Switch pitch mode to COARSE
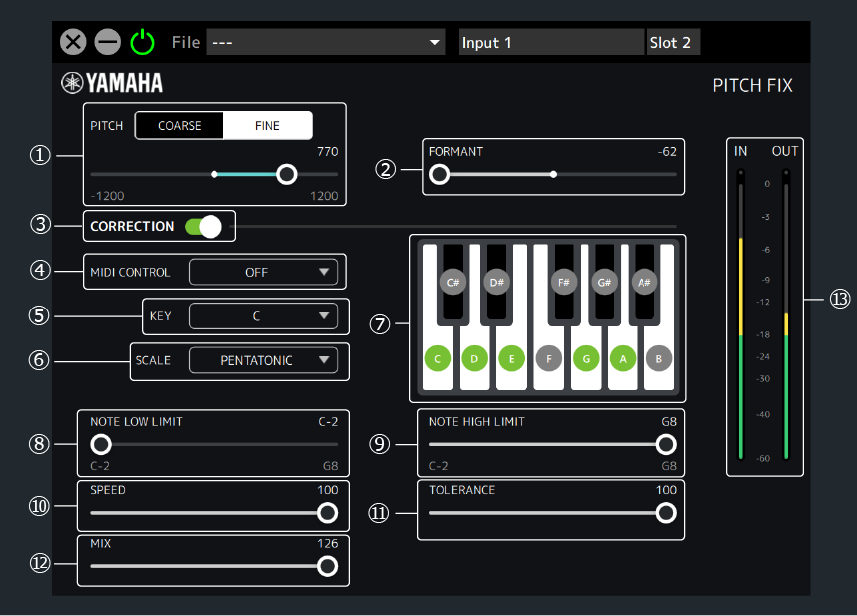This screenshot has height=616, width=857. point(179,126)
